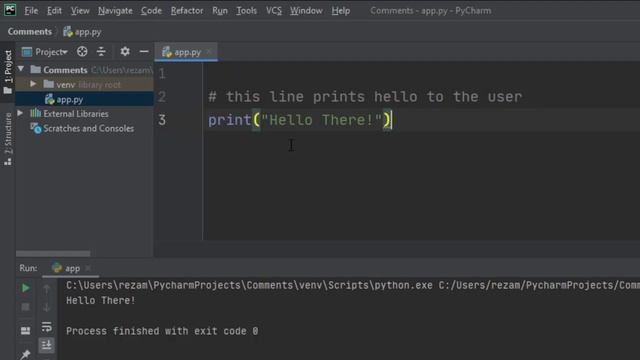This screenshot has height=360, width=640.
Task: Open the Help menu
Action: [341, 11]
